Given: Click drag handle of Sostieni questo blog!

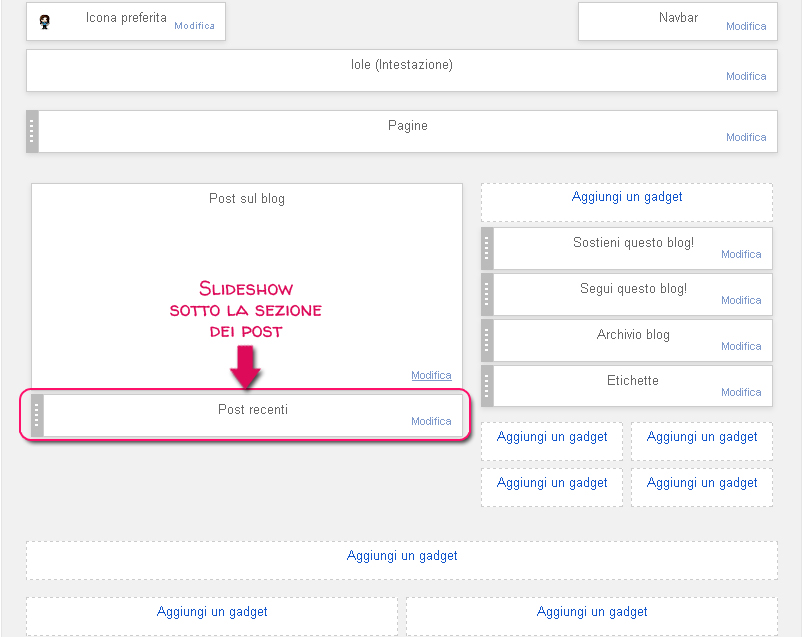Looking at the screenshot, I should [487, 248].
